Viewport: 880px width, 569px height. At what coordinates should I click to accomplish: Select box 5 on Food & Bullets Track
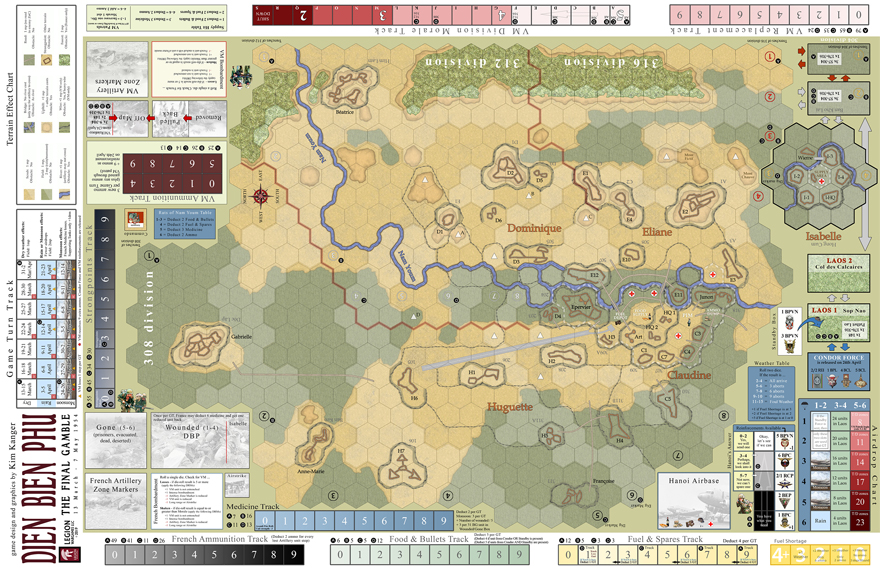(x=439, y=554)
